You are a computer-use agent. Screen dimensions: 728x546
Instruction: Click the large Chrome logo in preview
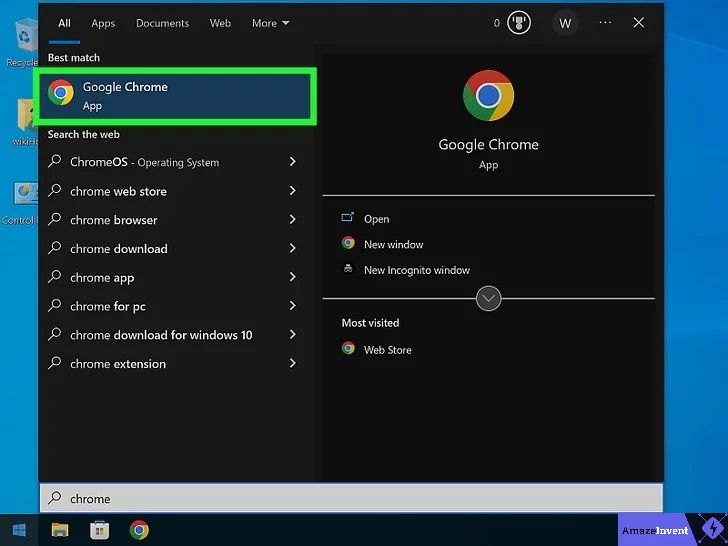[x=488, y=96]
